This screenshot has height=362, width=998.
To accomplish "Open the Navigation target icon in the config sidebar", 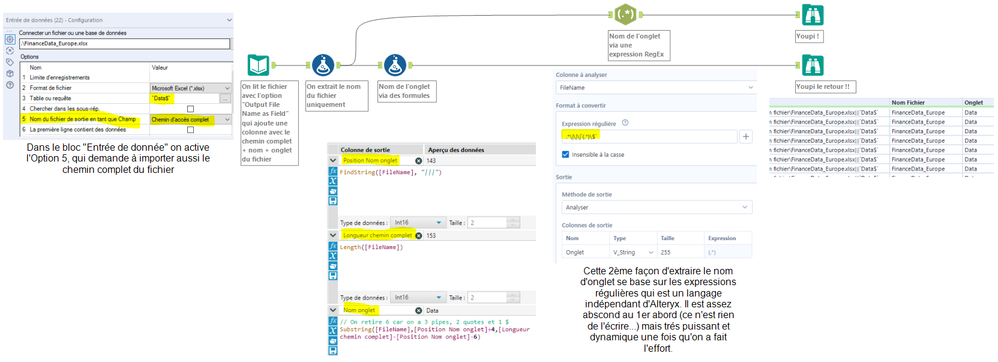I will [x=10, y=50].
